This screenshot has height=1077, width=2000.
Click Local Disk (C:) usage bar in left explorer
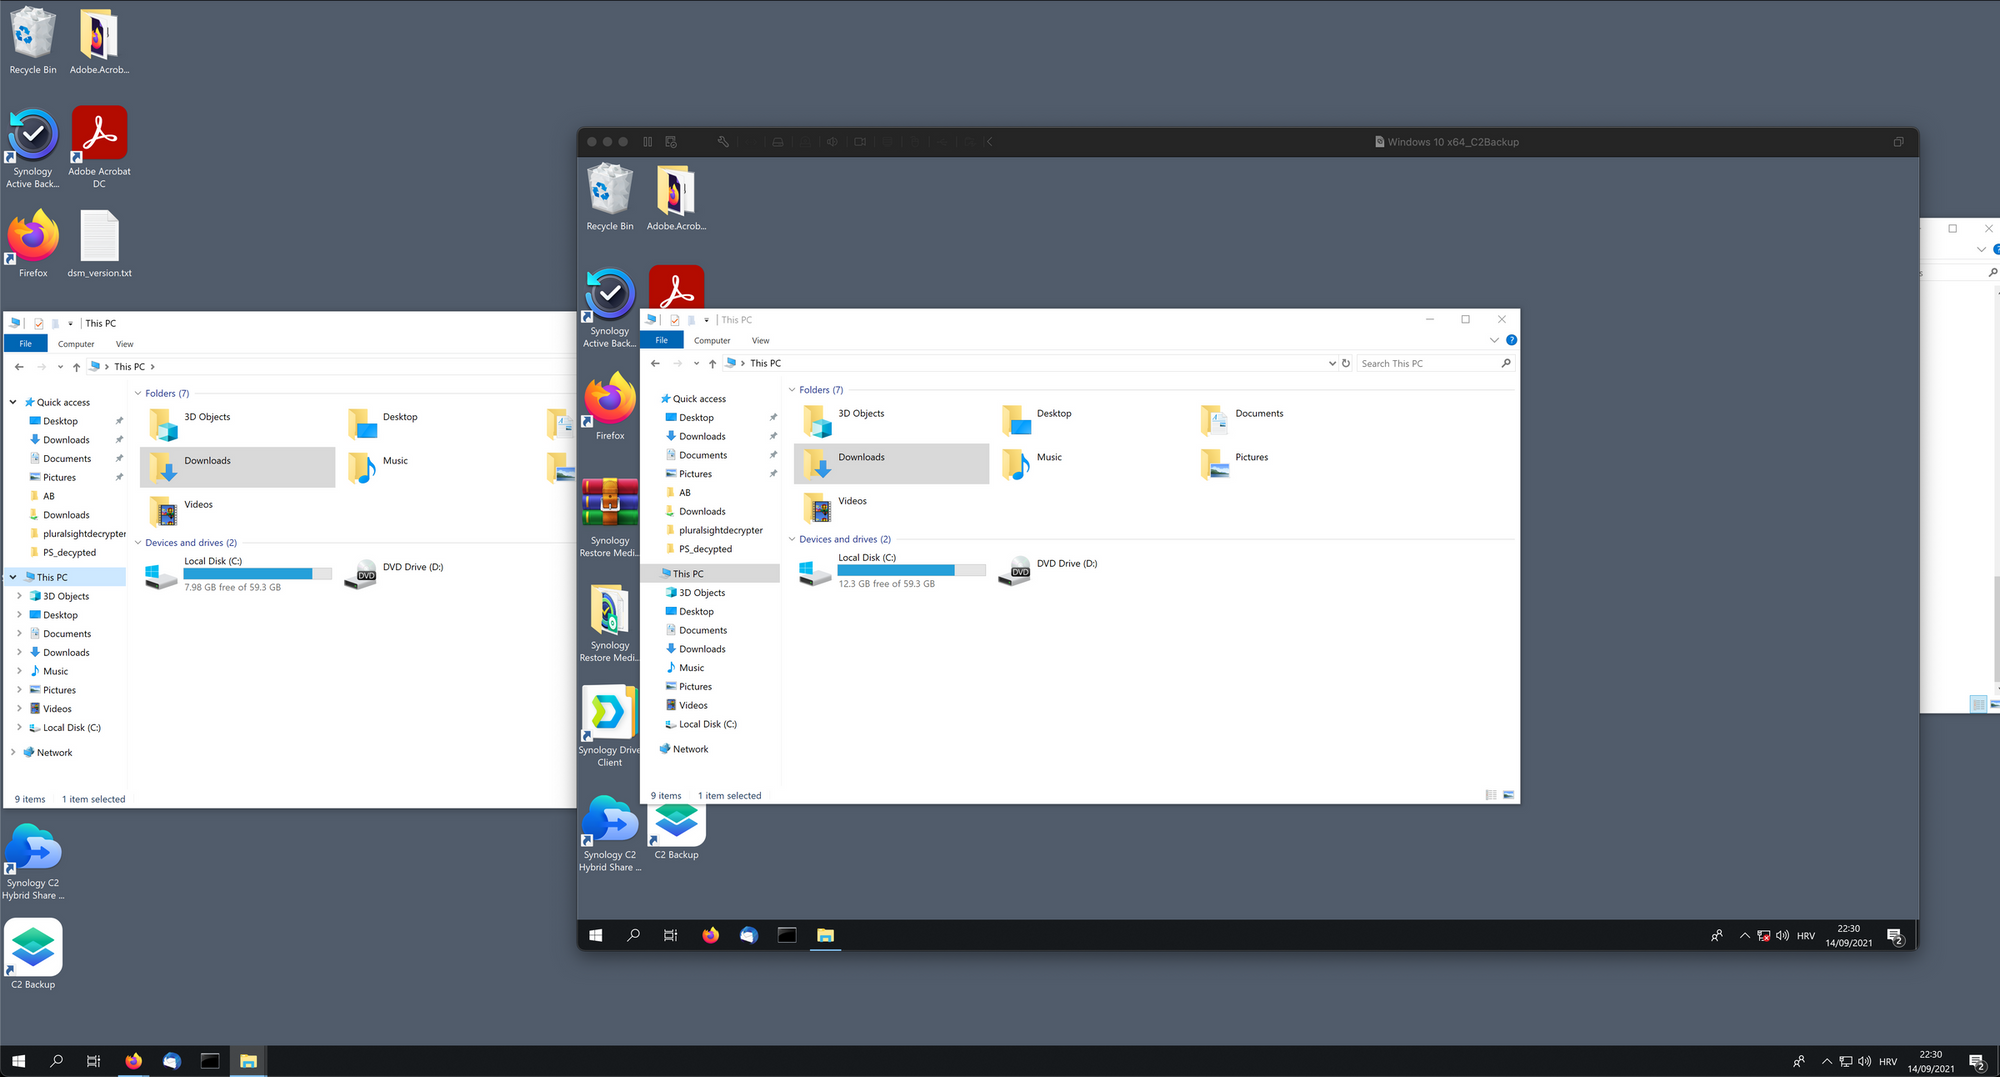pyautogui.click(x=258, y=574)
